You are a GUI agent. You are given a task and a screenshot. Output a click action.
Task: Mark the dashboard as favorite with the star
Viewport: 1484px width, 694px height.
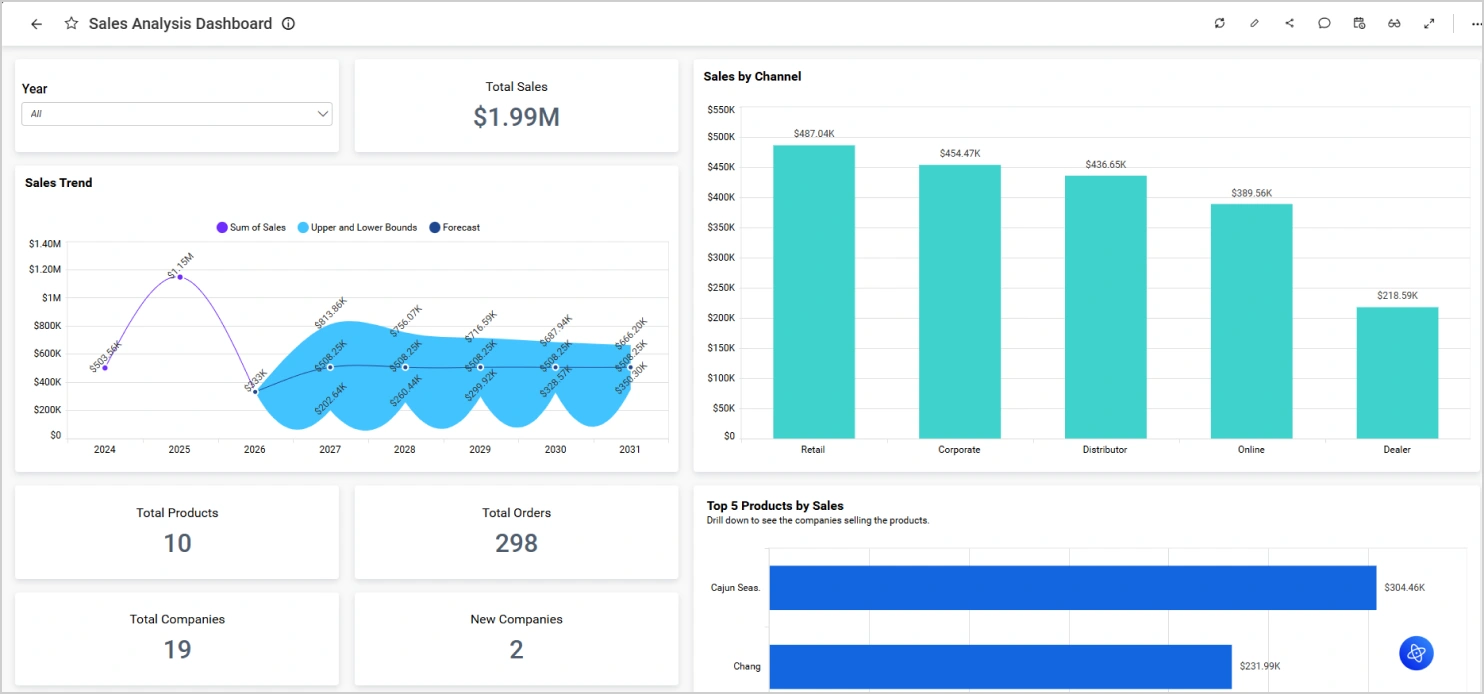[71, 24]
